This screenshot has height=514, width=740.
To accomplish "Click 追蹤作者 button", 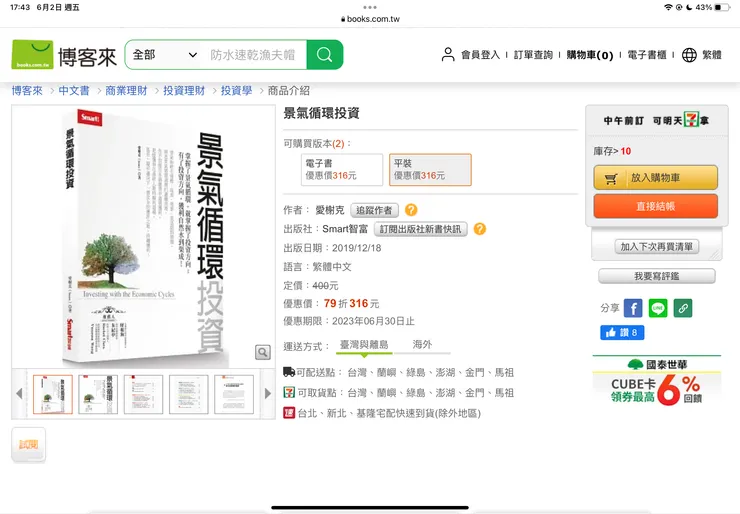I will [x=374, y=210].
